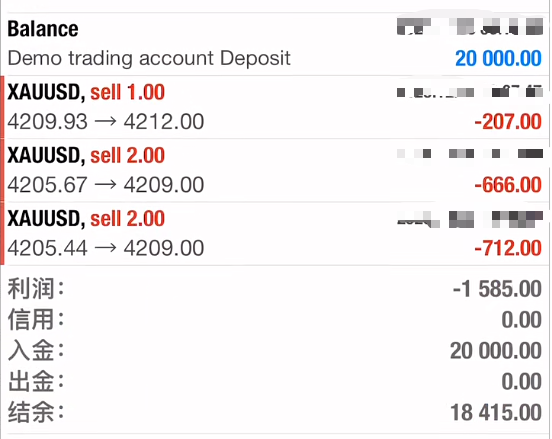Click the Balance heading text

pyautogui.click(x=43, y=29)
